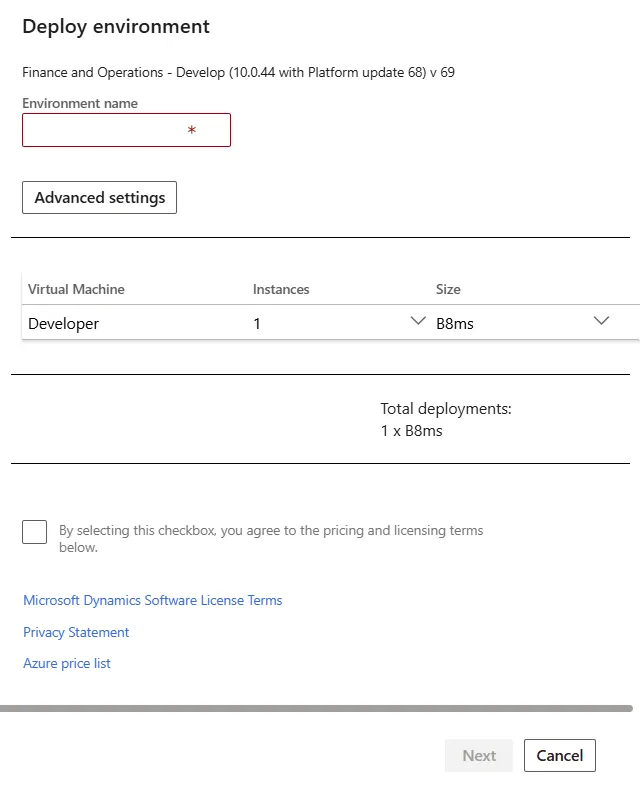Open the Azure price list link
This screenshot has height=787, width=640.
pyautogui.click(x=67, y=664)
